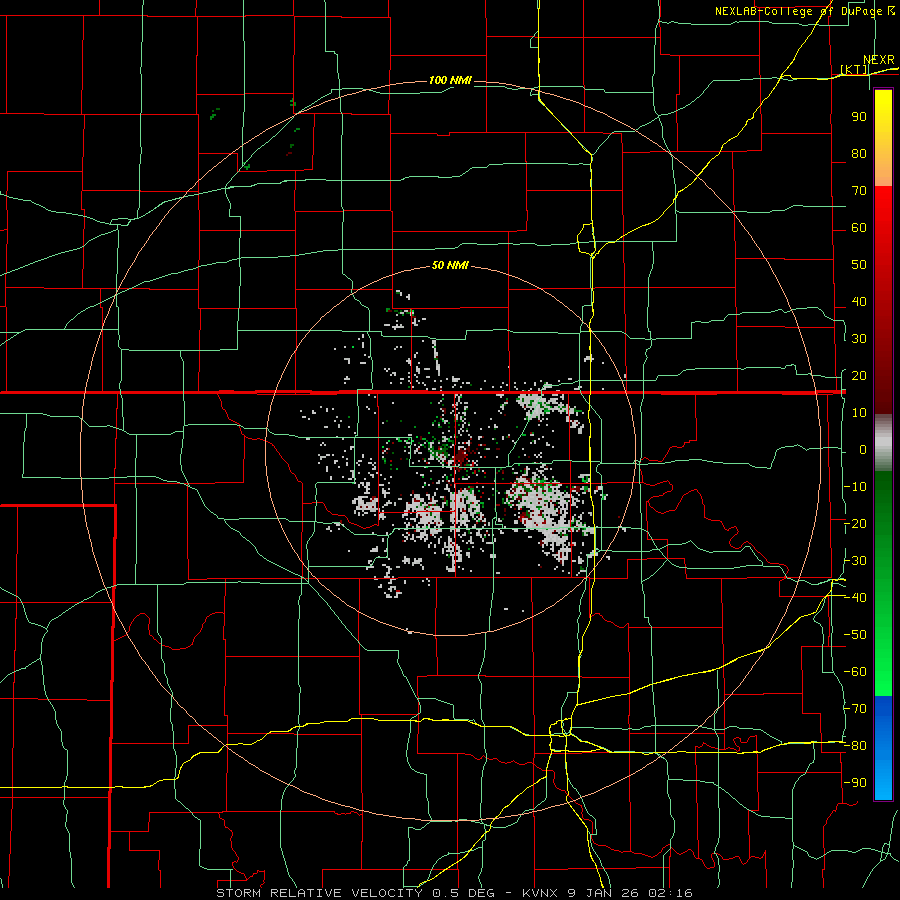Click the Storm Relative Velocity caption at bottom

coord(454,893)
